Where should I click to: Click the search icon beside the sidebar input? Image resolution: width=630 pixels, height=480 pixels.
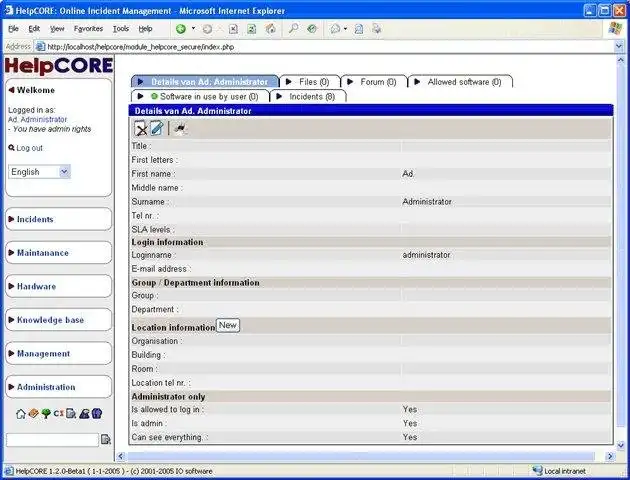pos(106,439)
